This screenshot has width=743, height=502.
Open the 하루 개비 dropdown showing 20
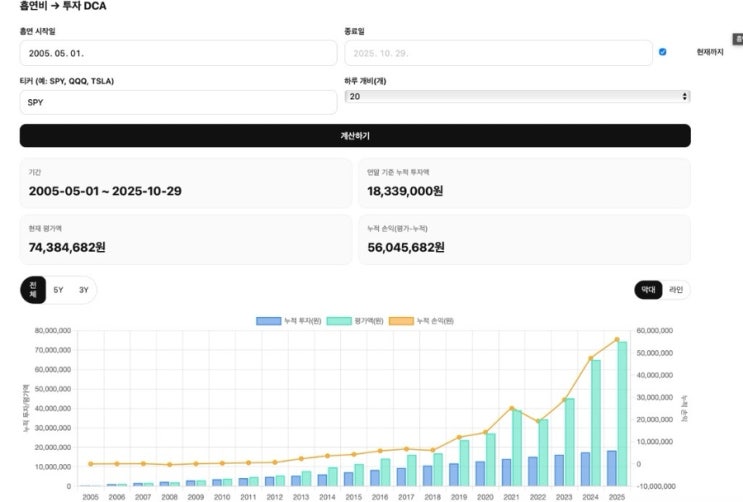pos(517,96)
